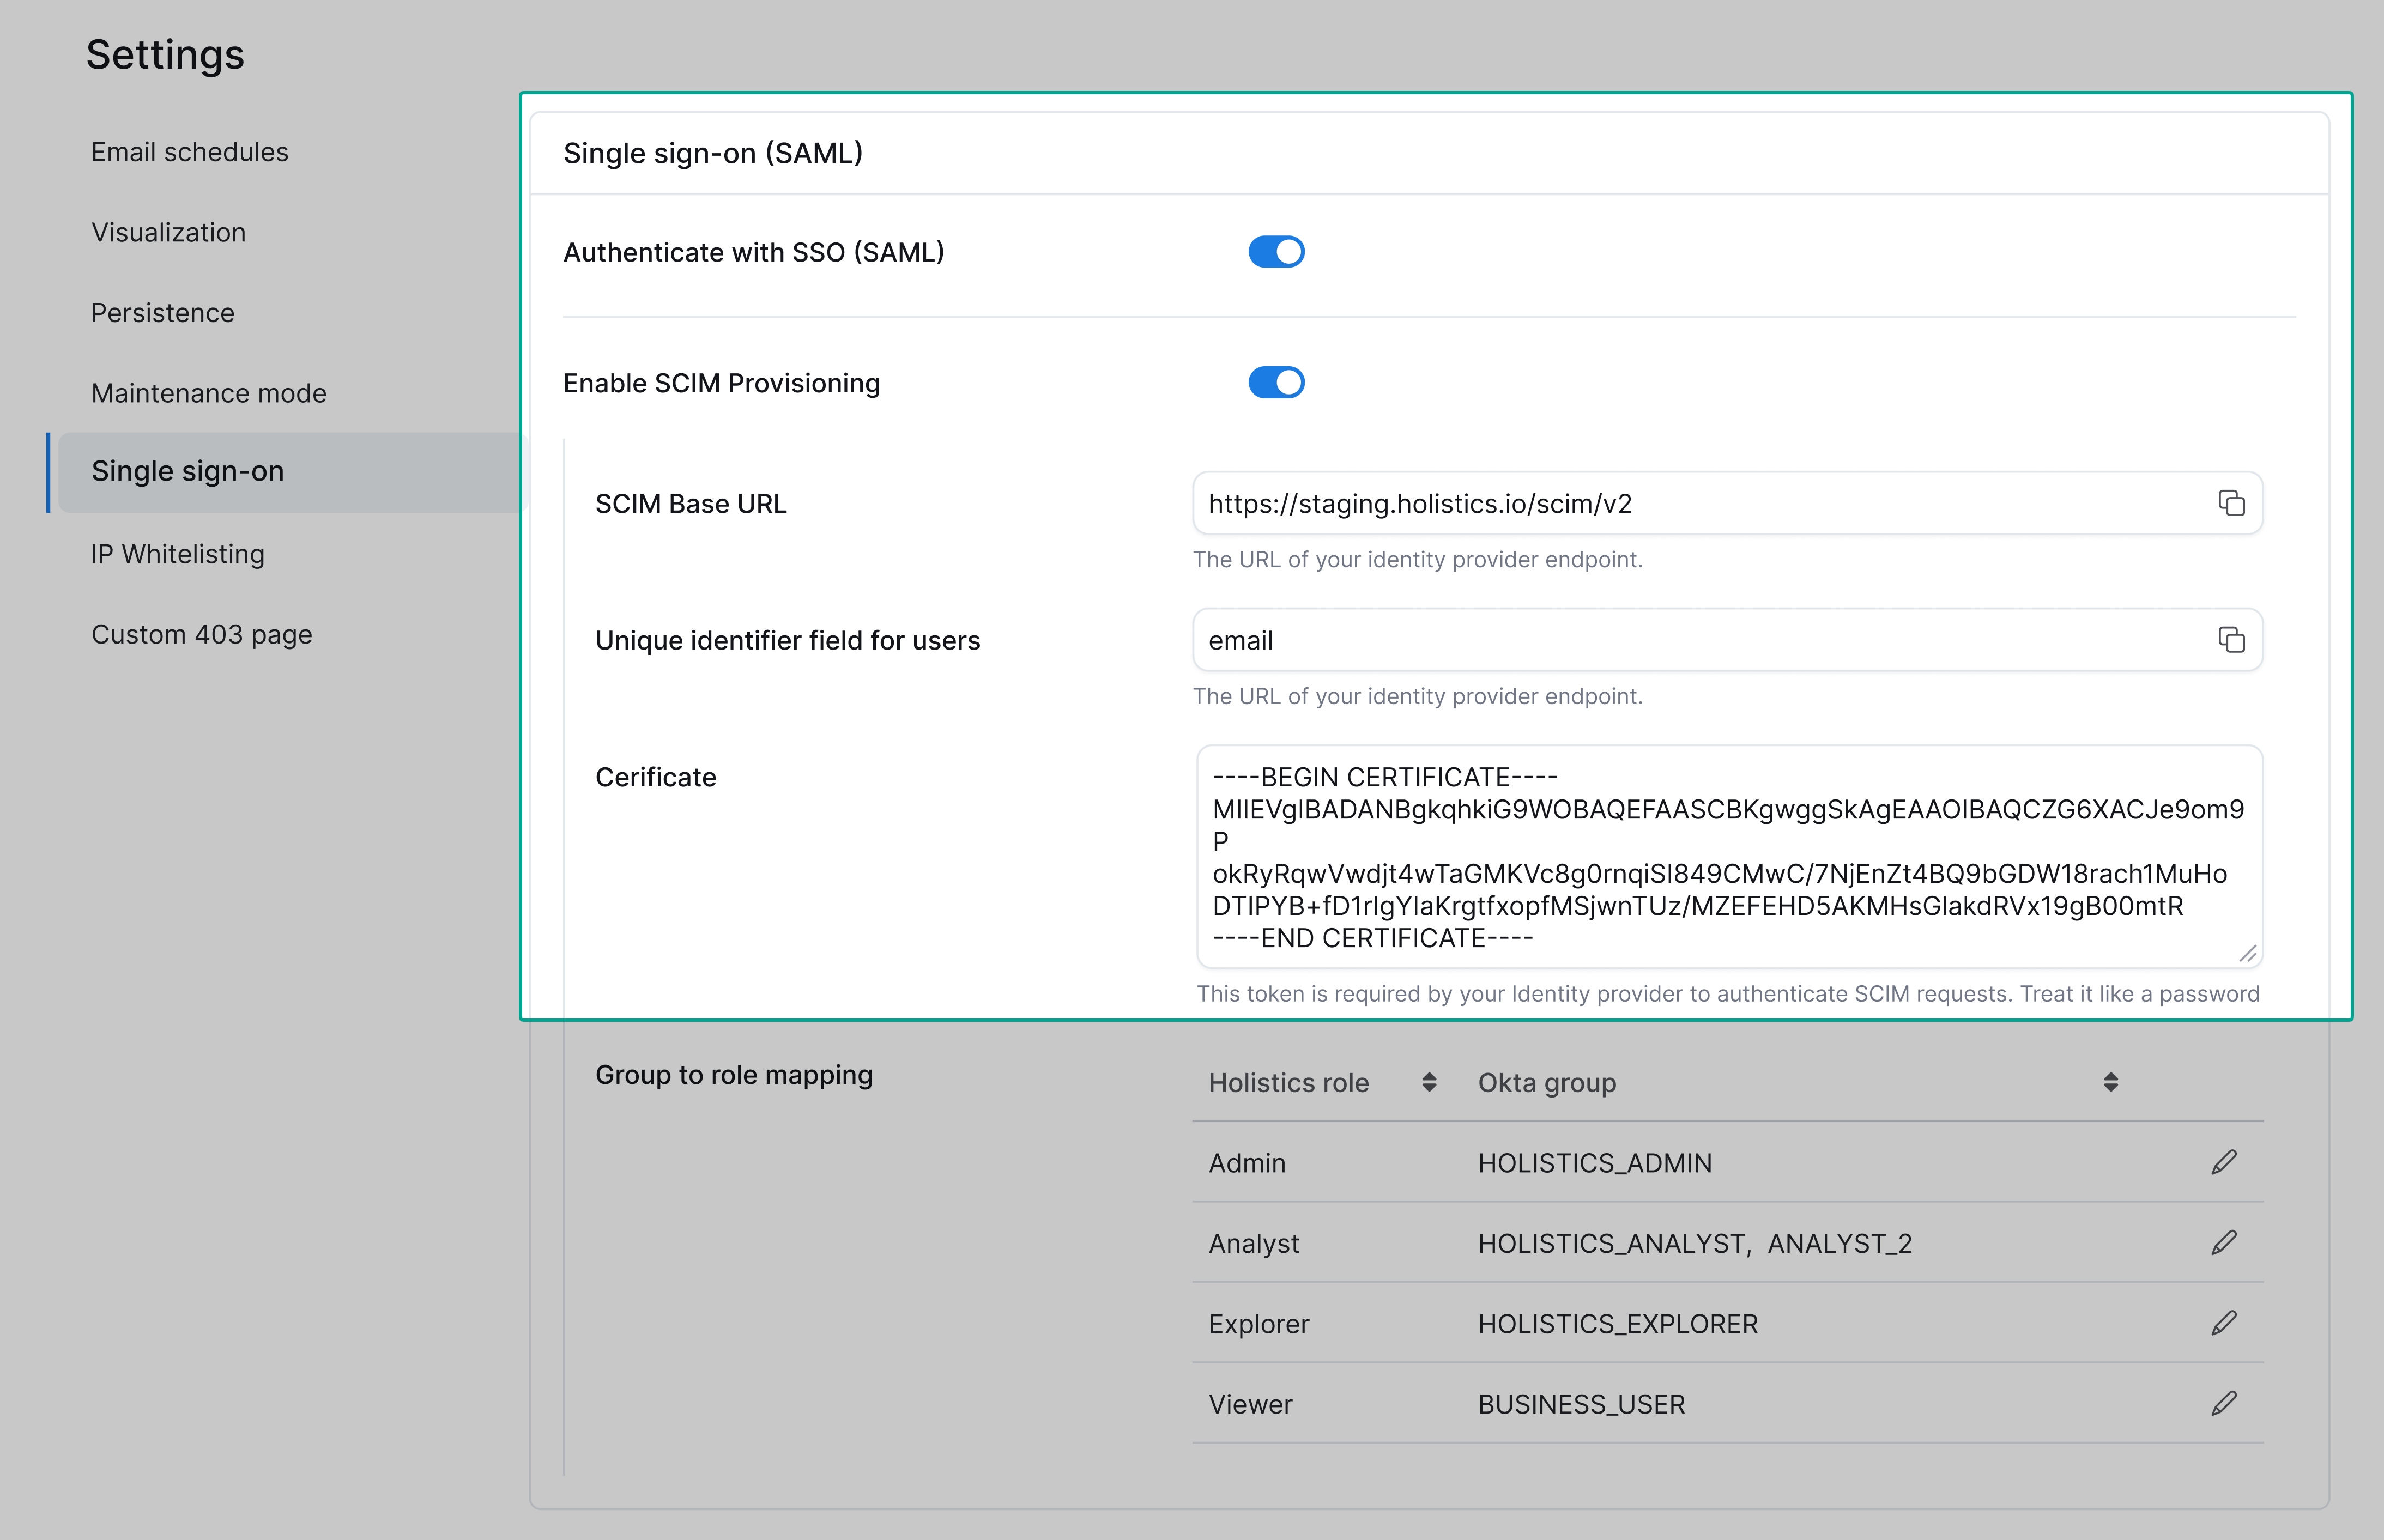The height and width of the screenshot is (1540, 2384).
Task: Open IP Whitelisting settings
Action: point(177,553)
